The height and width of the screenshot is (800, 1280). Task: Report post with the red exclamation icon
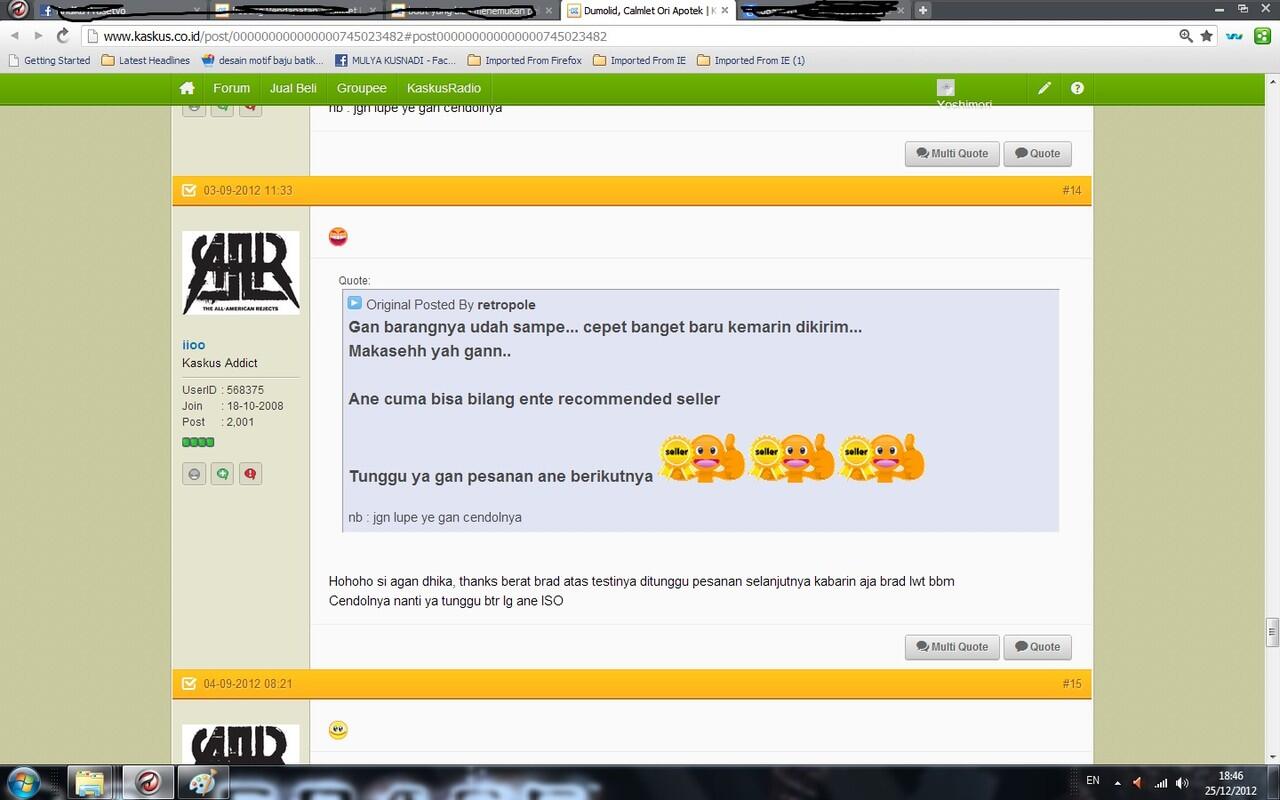pos(250,474)
